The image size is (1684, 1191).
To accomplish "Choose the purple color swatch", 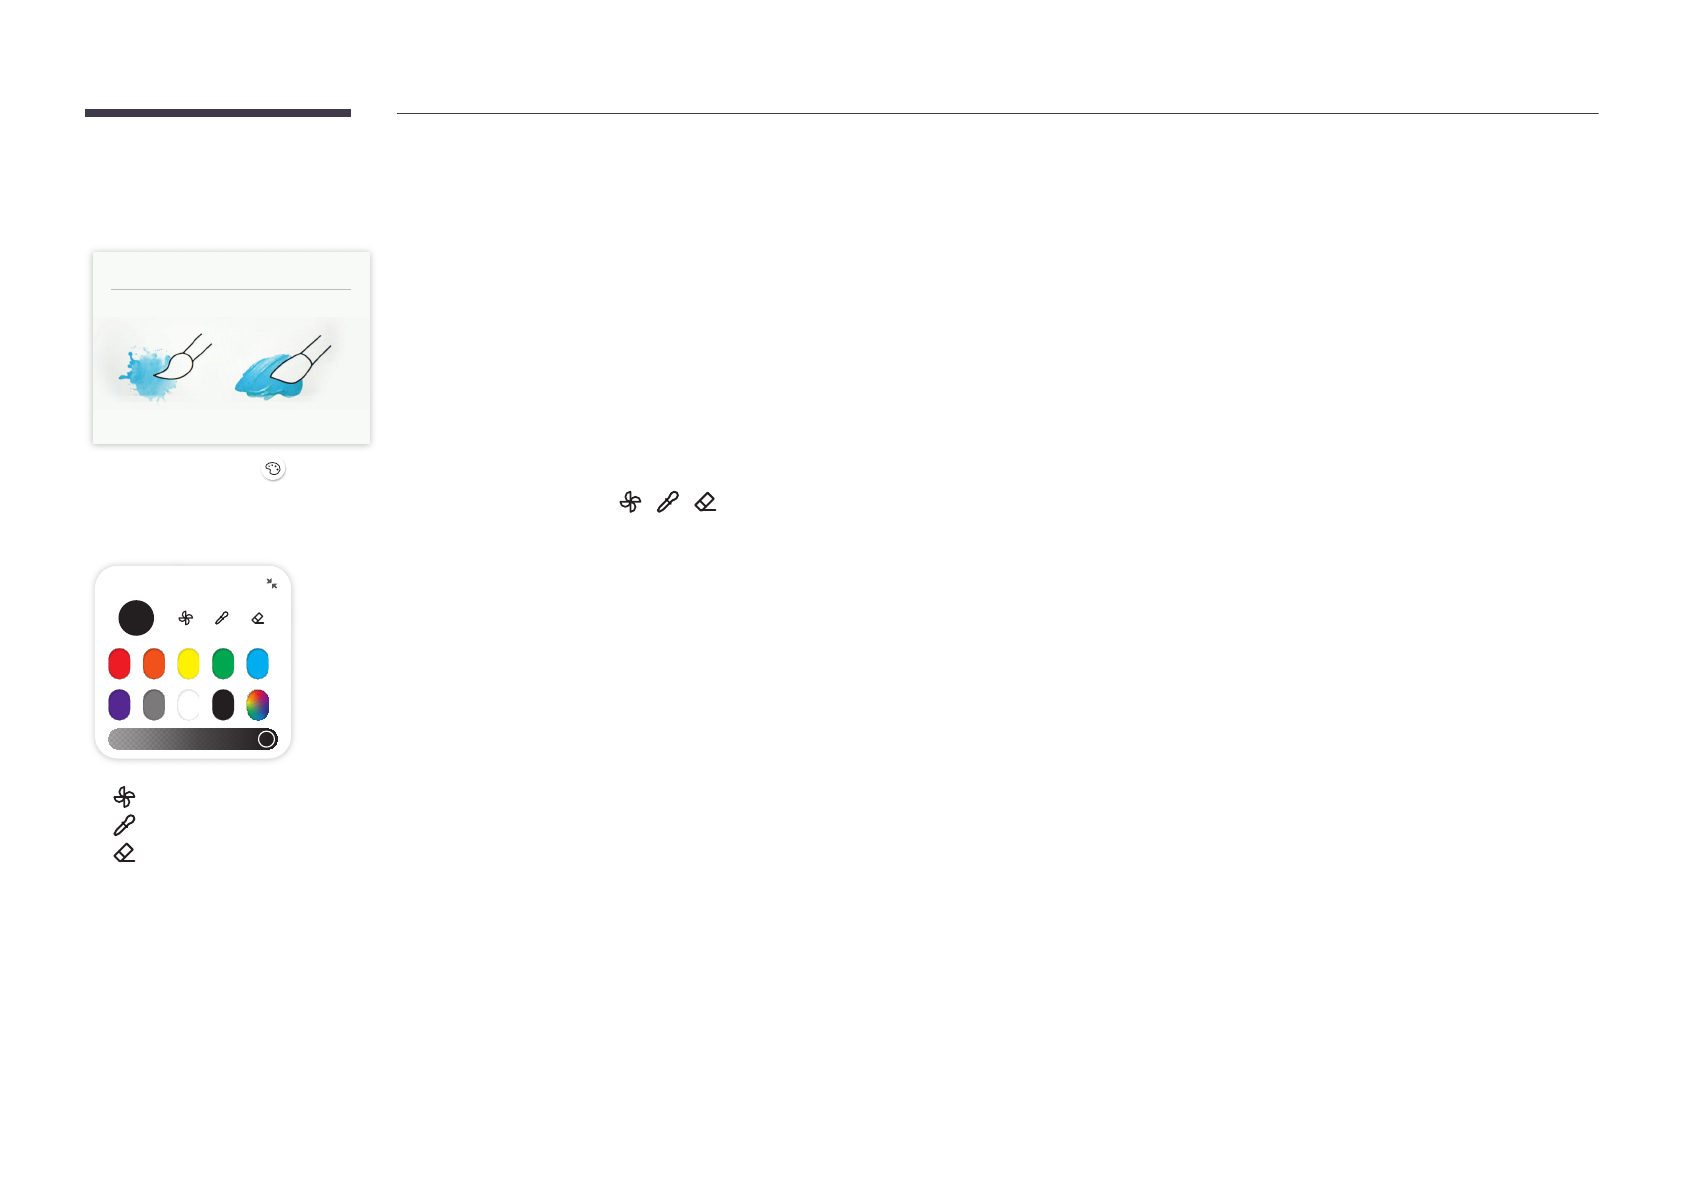I will click(119, 705).
